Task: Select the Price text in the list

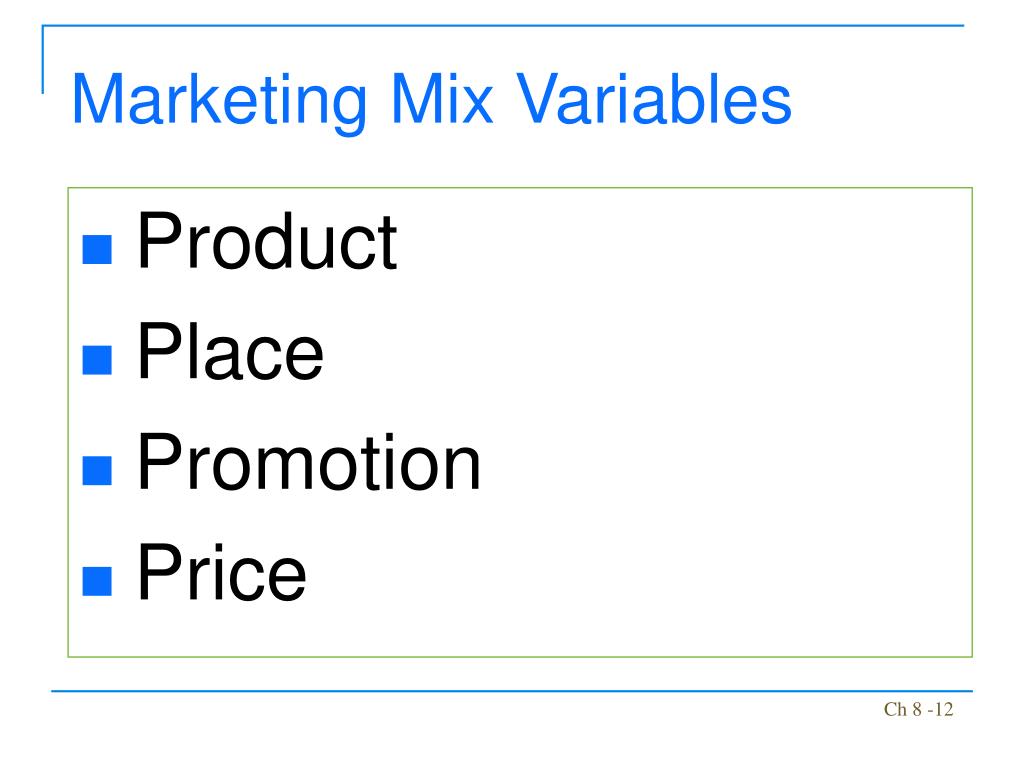Action: (x=221, y=573)
